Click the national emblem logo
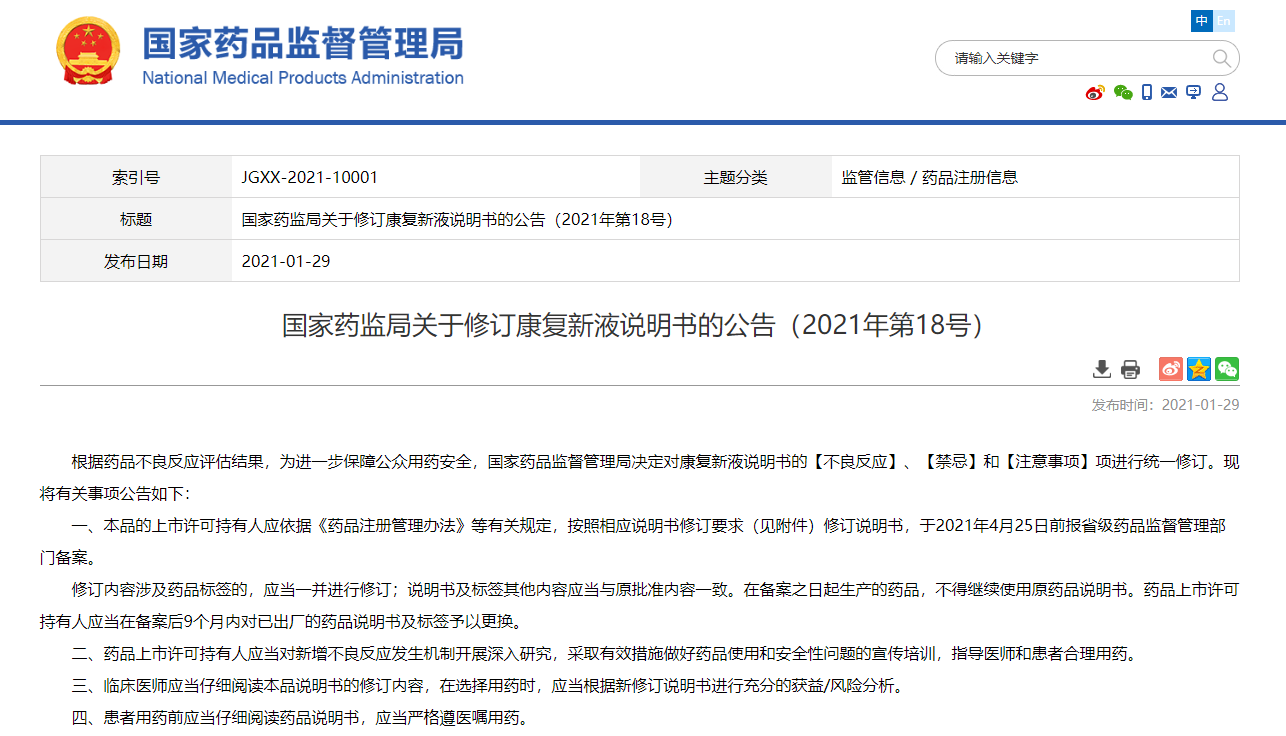1286x736 pixels. point(88,50)
